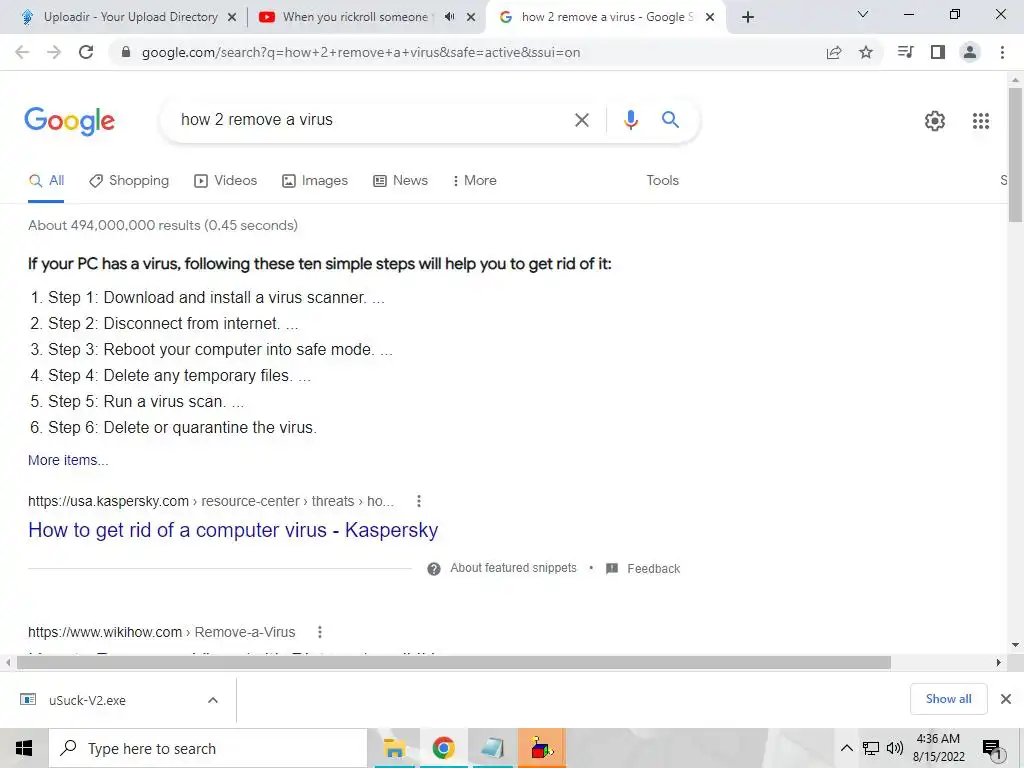Switch to the Videos results tab

pyautogui.click(x=226, y=180)
